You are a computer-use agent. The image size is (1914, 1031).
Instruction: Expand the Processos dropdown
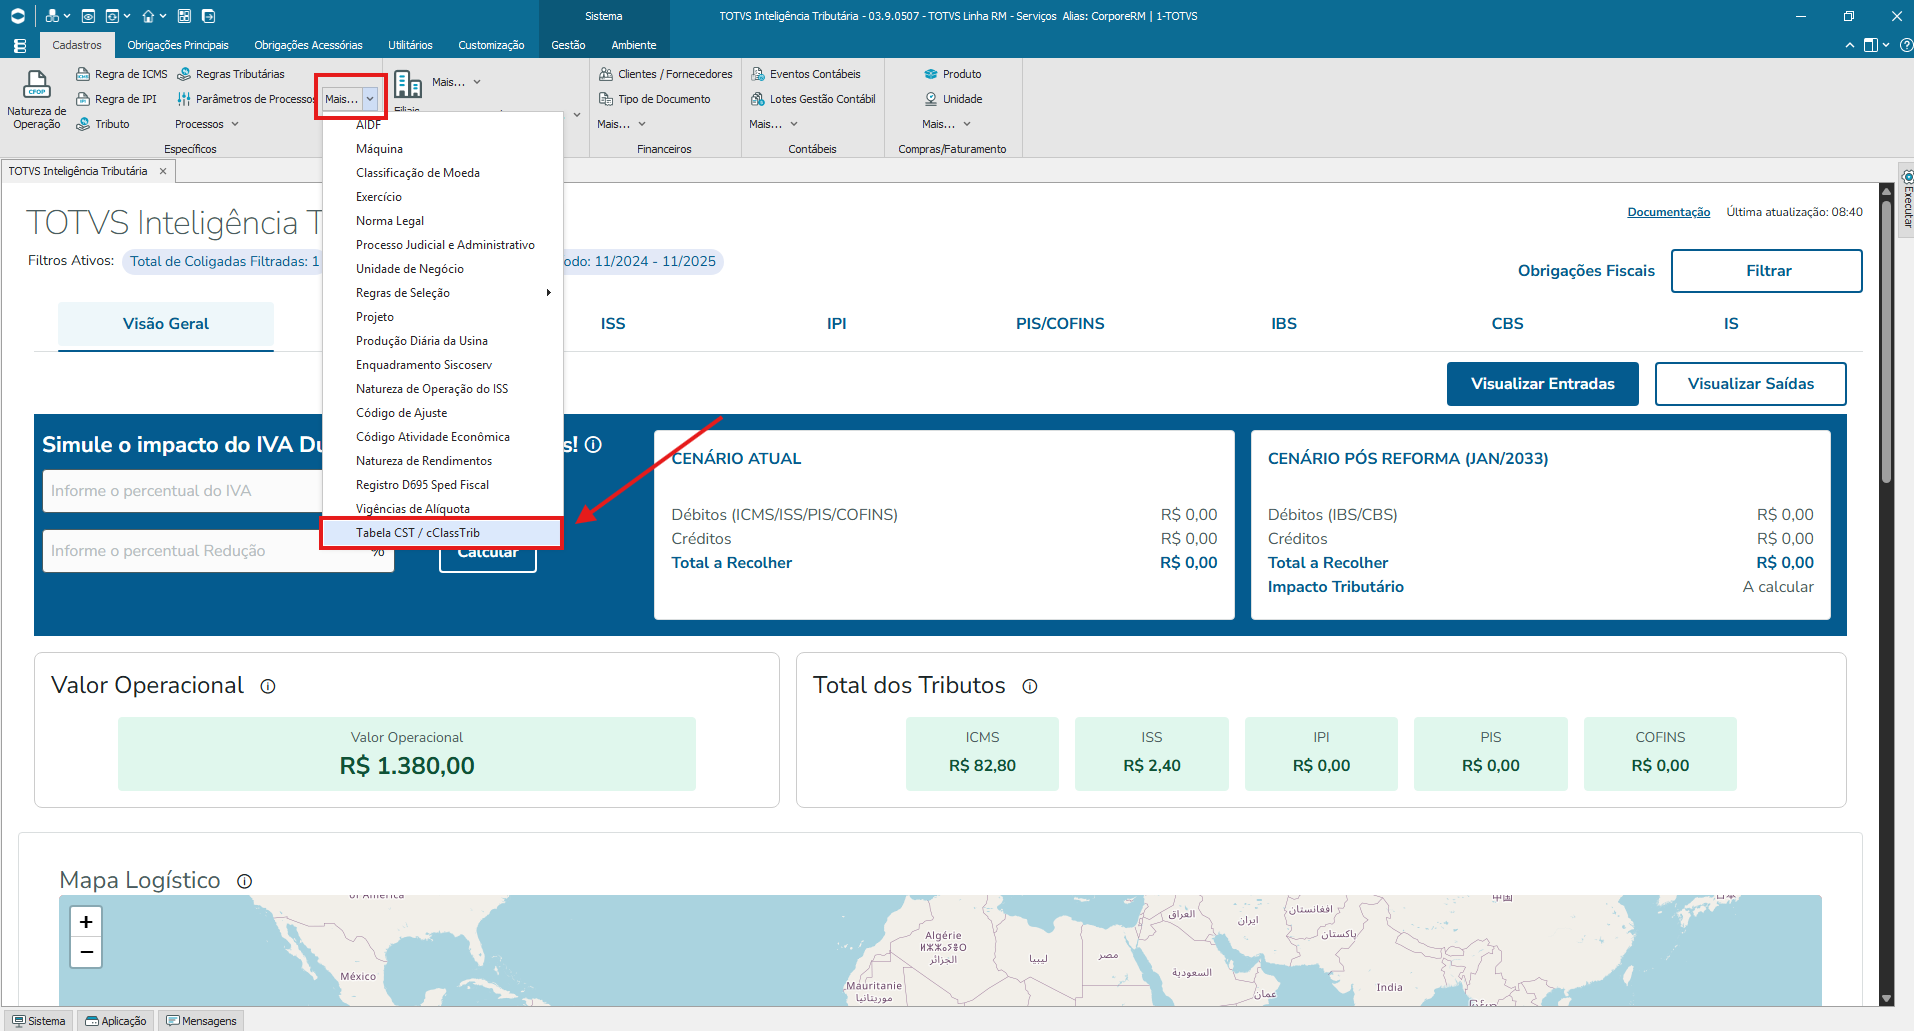click(x=207, y=124)
